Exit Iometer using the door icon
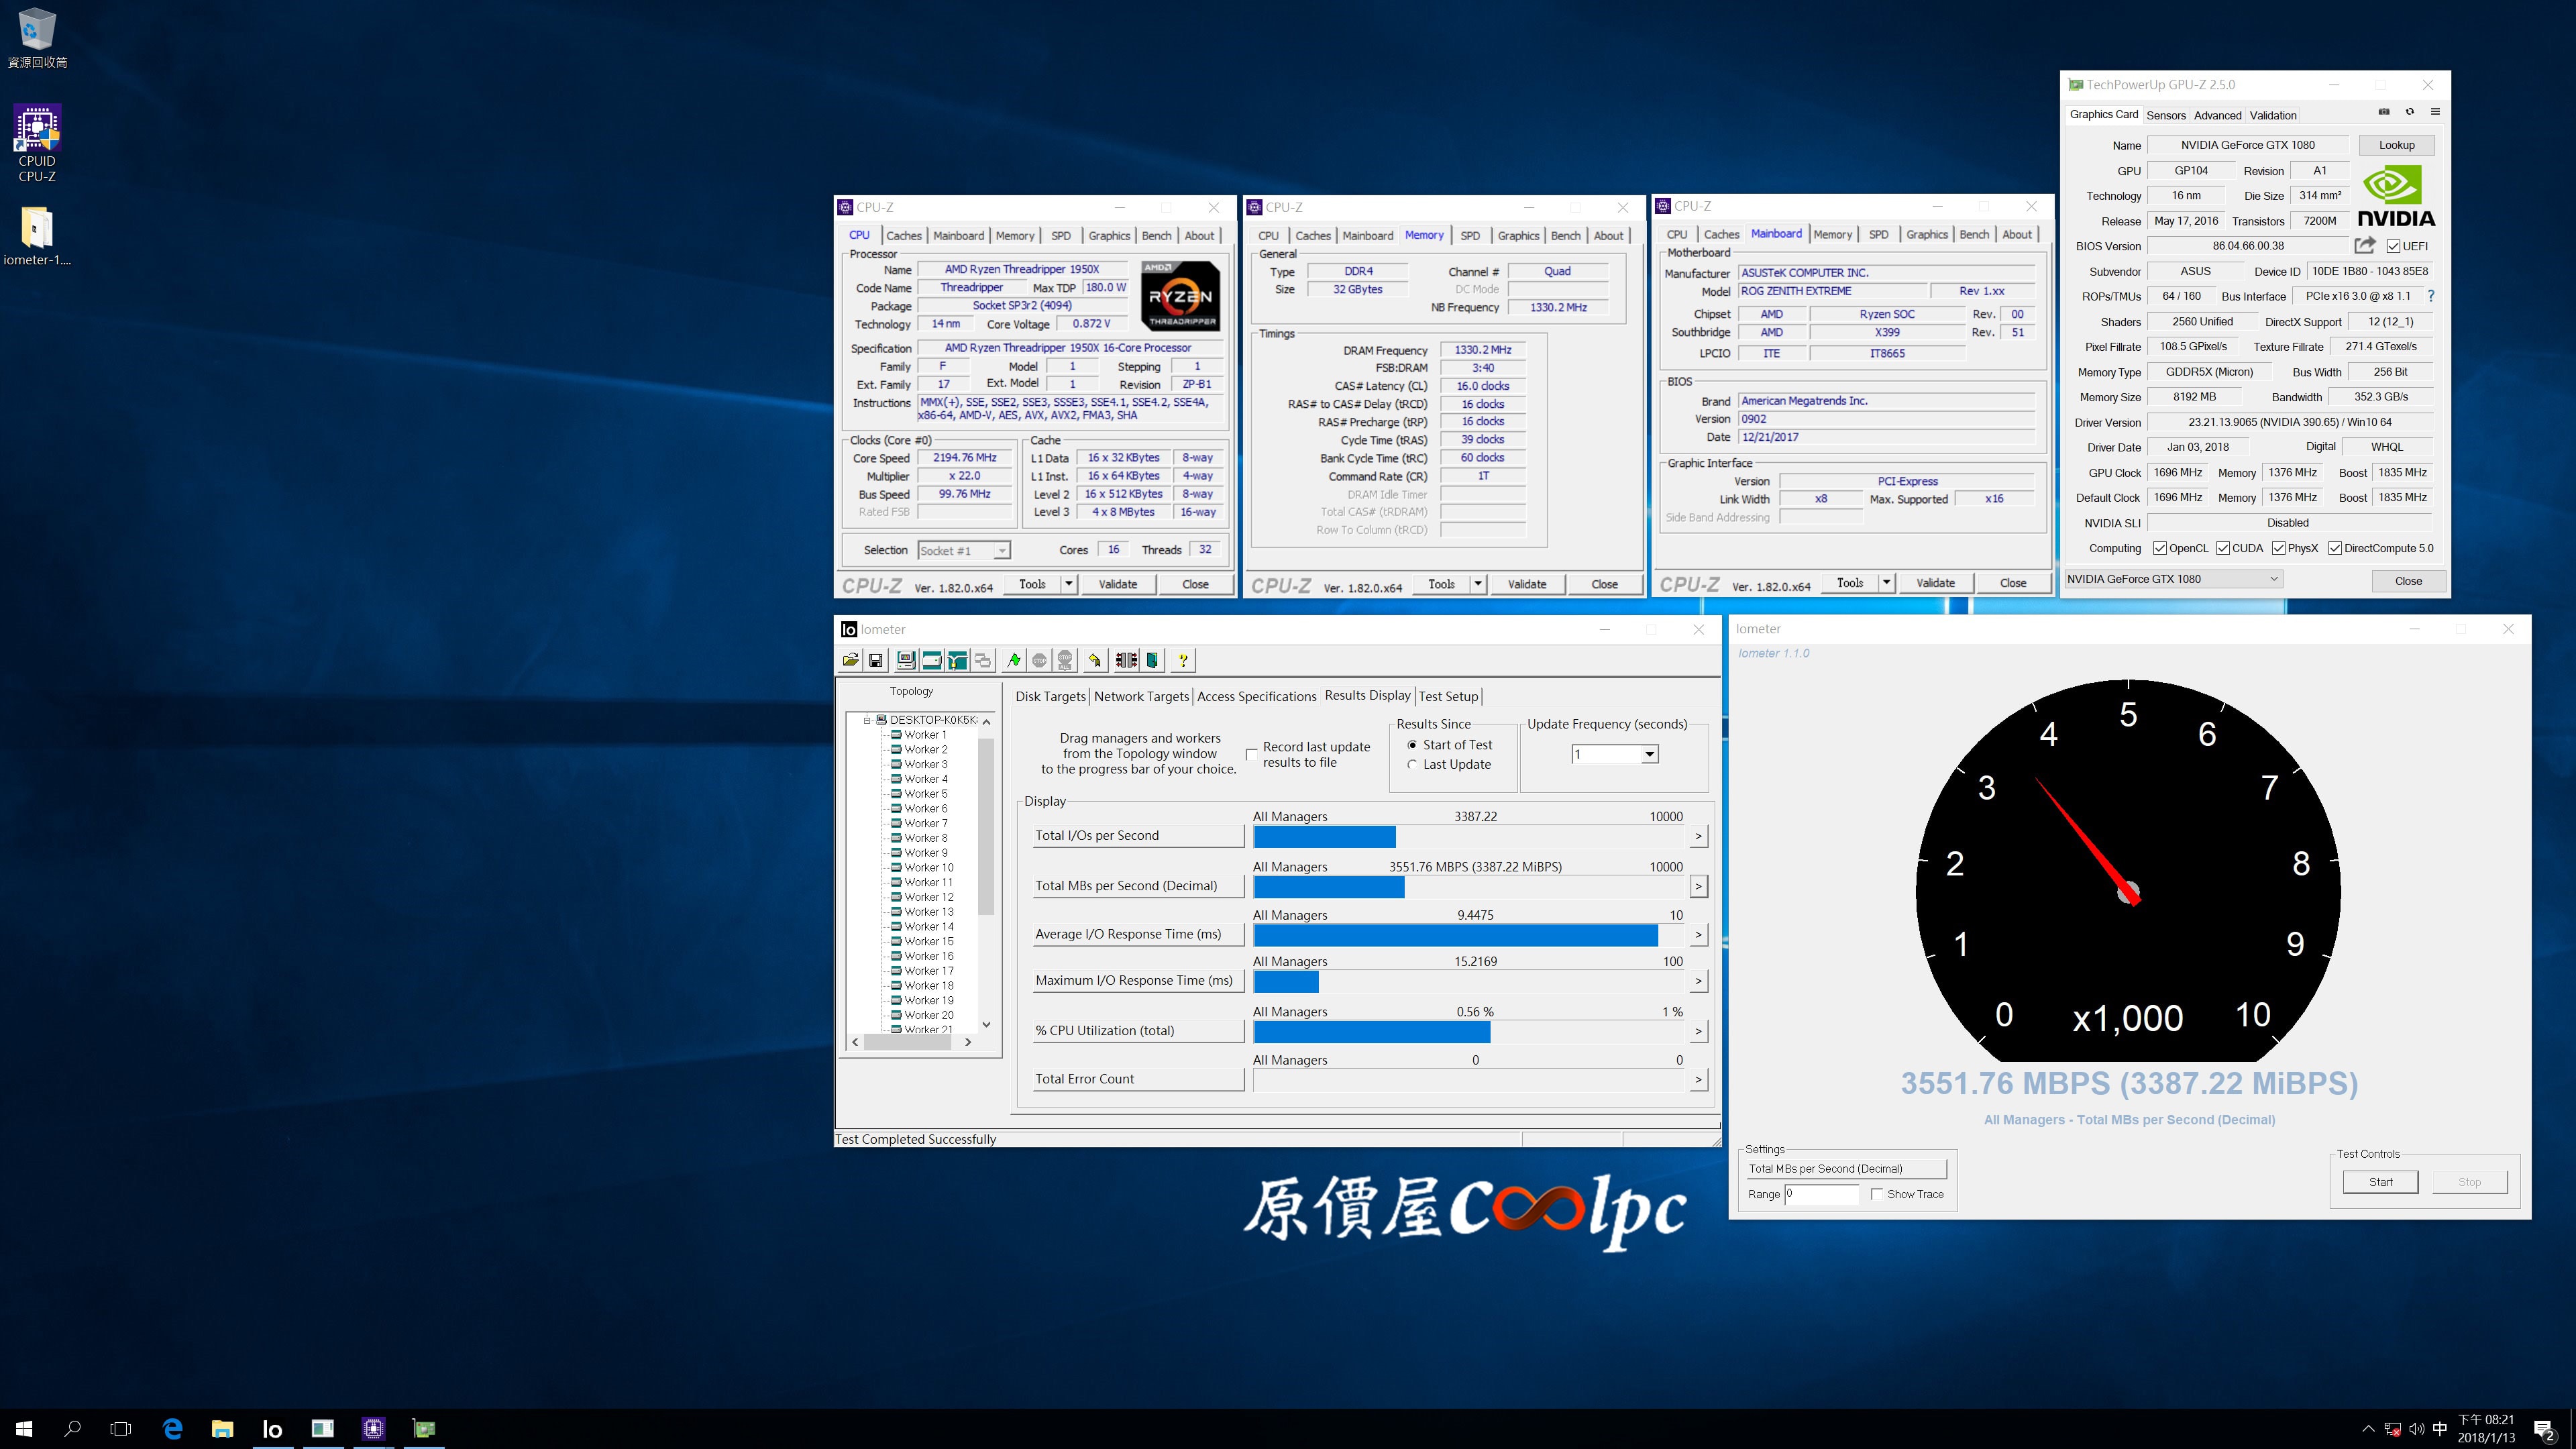 [x=1152, y=660]
